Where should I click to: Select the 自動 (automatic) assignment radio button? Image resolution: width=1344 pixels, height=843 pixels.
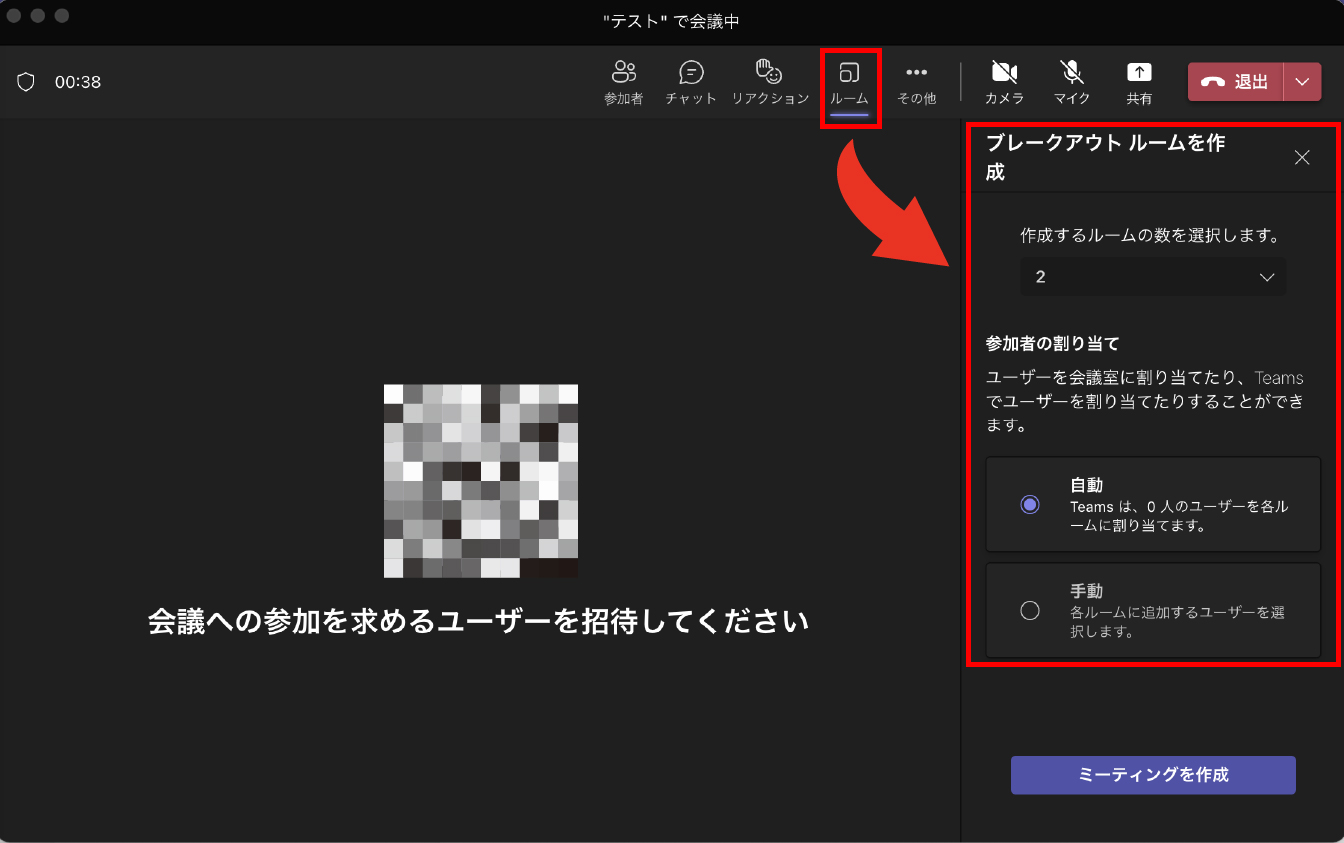pyautogui.click(x=1030, y=505)
